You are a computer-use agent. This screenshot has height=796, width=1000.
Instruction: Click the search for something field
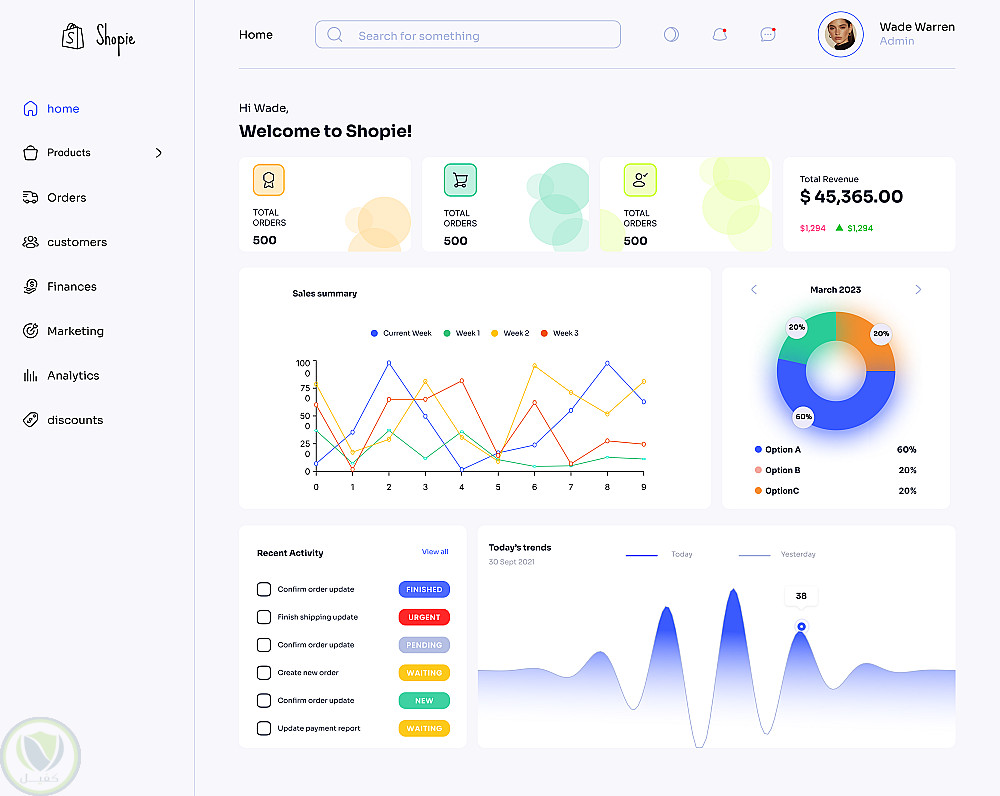[467, 34]
